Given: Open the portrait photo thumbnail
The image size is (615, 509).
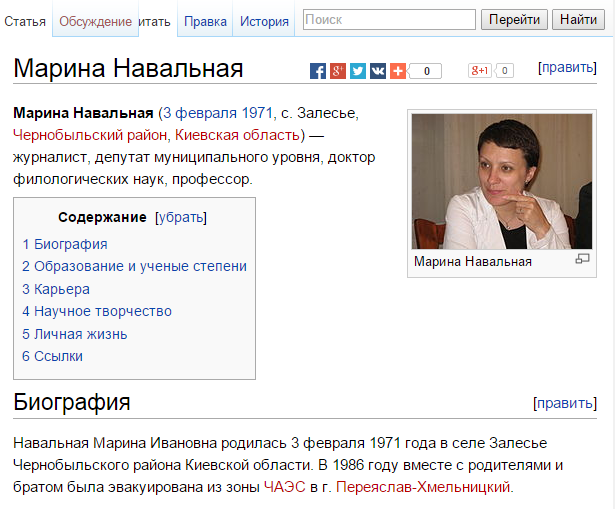Looking at the screenshot, I should 502,182.
